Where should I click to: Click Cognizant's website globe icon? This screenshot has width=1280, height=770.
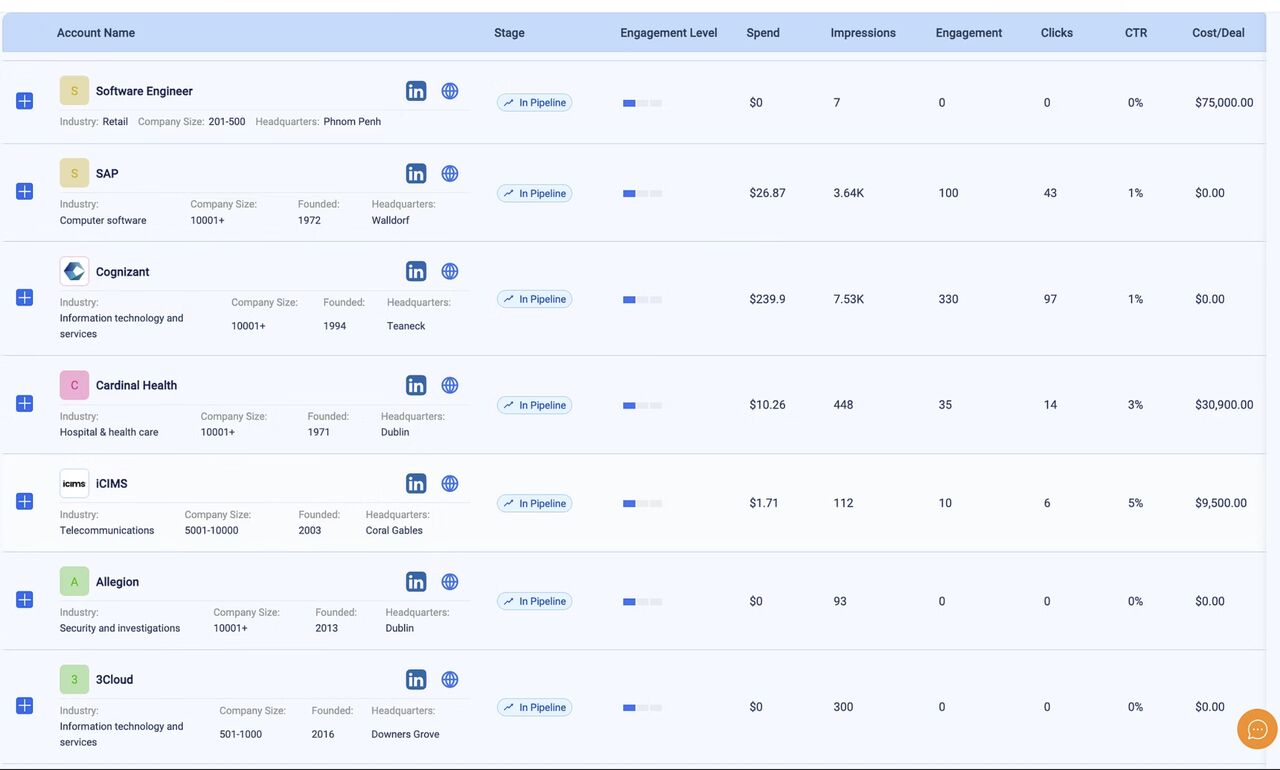coord(450,271)
